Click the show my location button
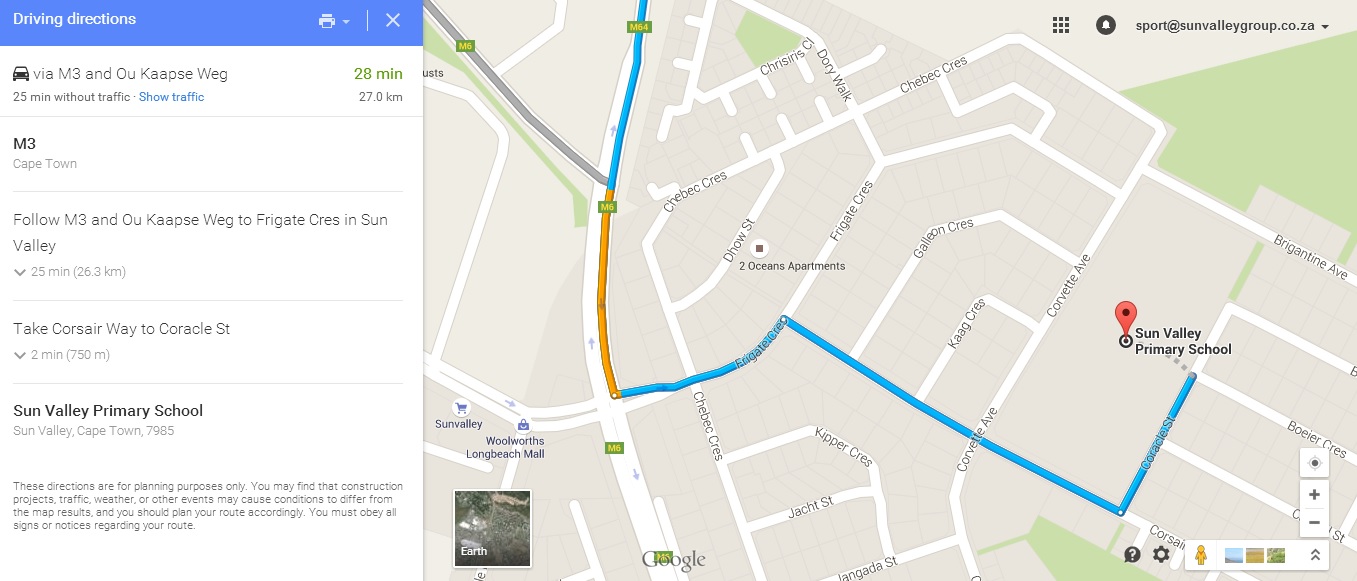1357x581 pixels. point(1314,463)
